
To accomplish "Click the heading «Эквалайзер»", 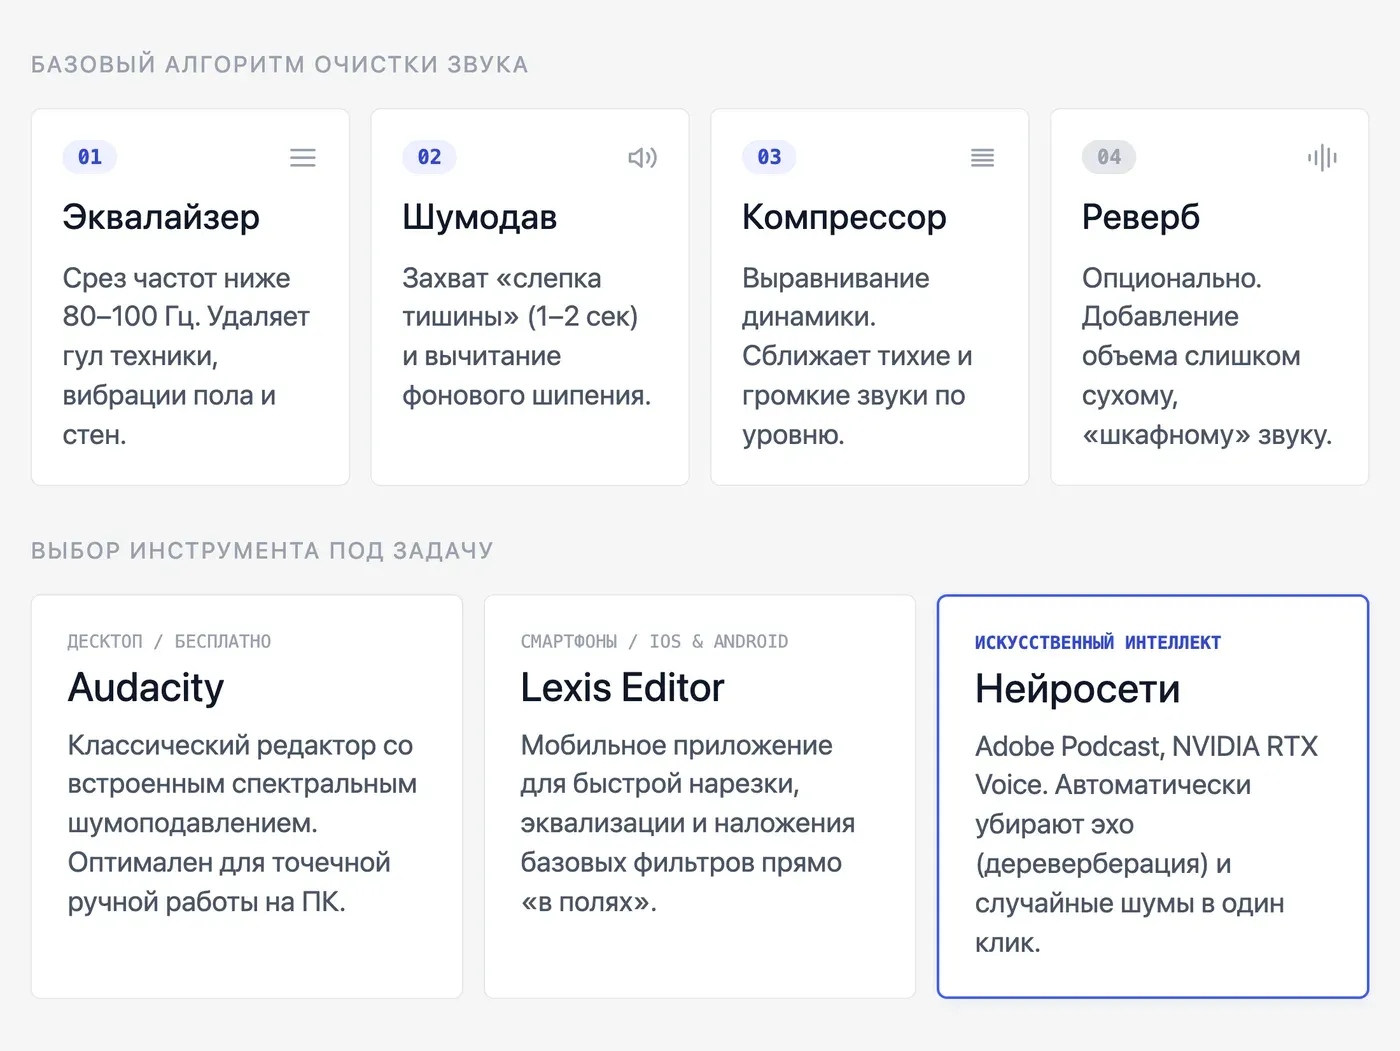I will 161,217.
